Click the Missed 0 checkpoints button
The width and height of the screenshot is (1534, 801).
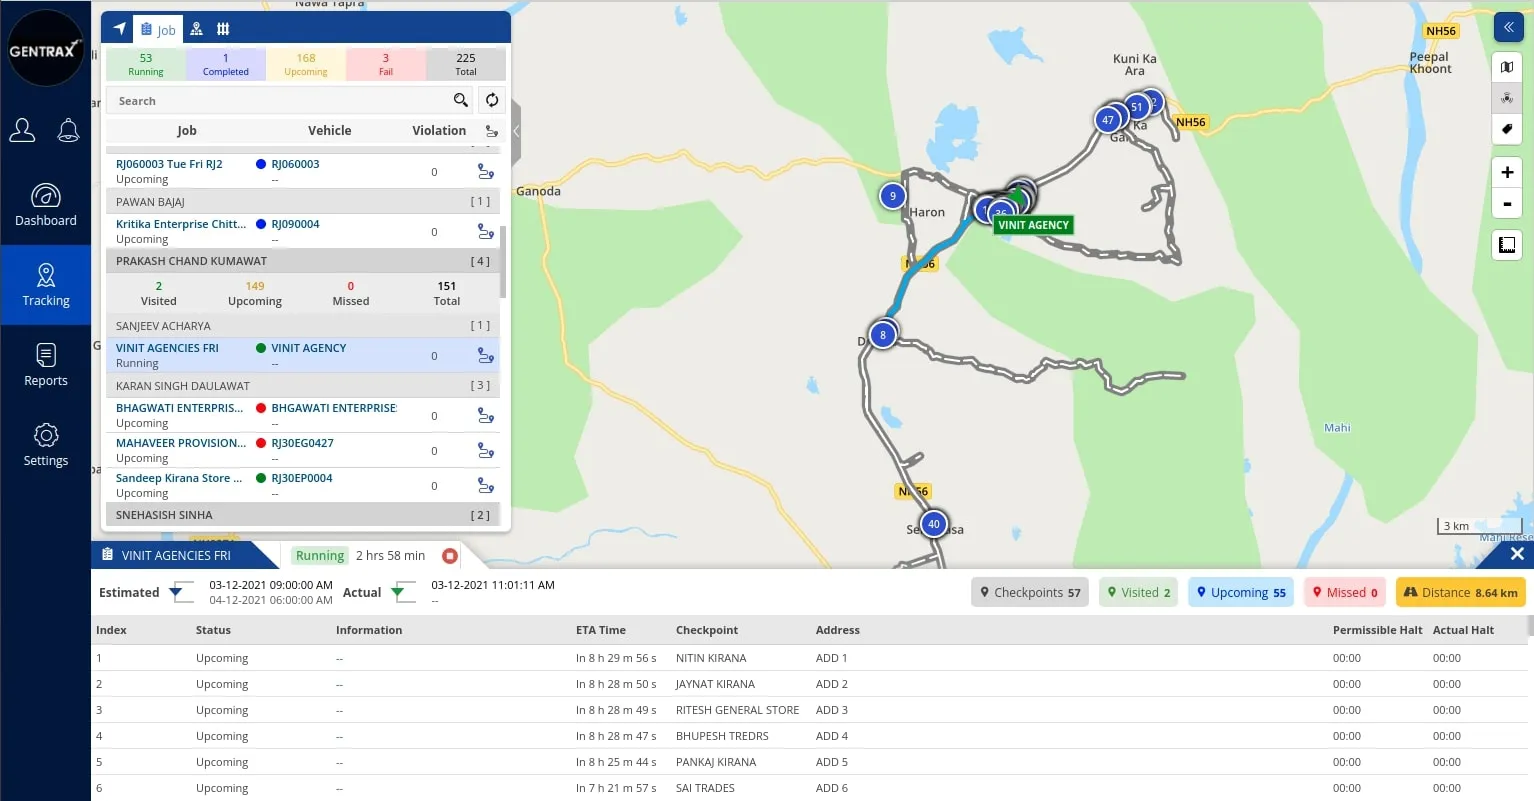(x=1345, y=593)
